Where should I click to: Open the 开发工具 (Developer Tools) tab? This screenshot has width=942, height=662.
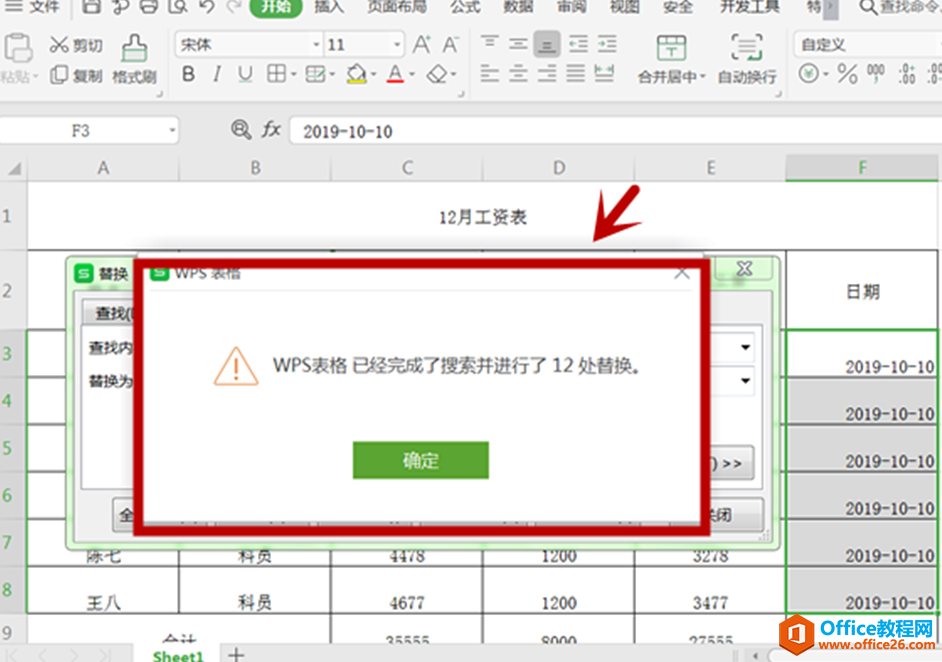click(x=750, y=7)
